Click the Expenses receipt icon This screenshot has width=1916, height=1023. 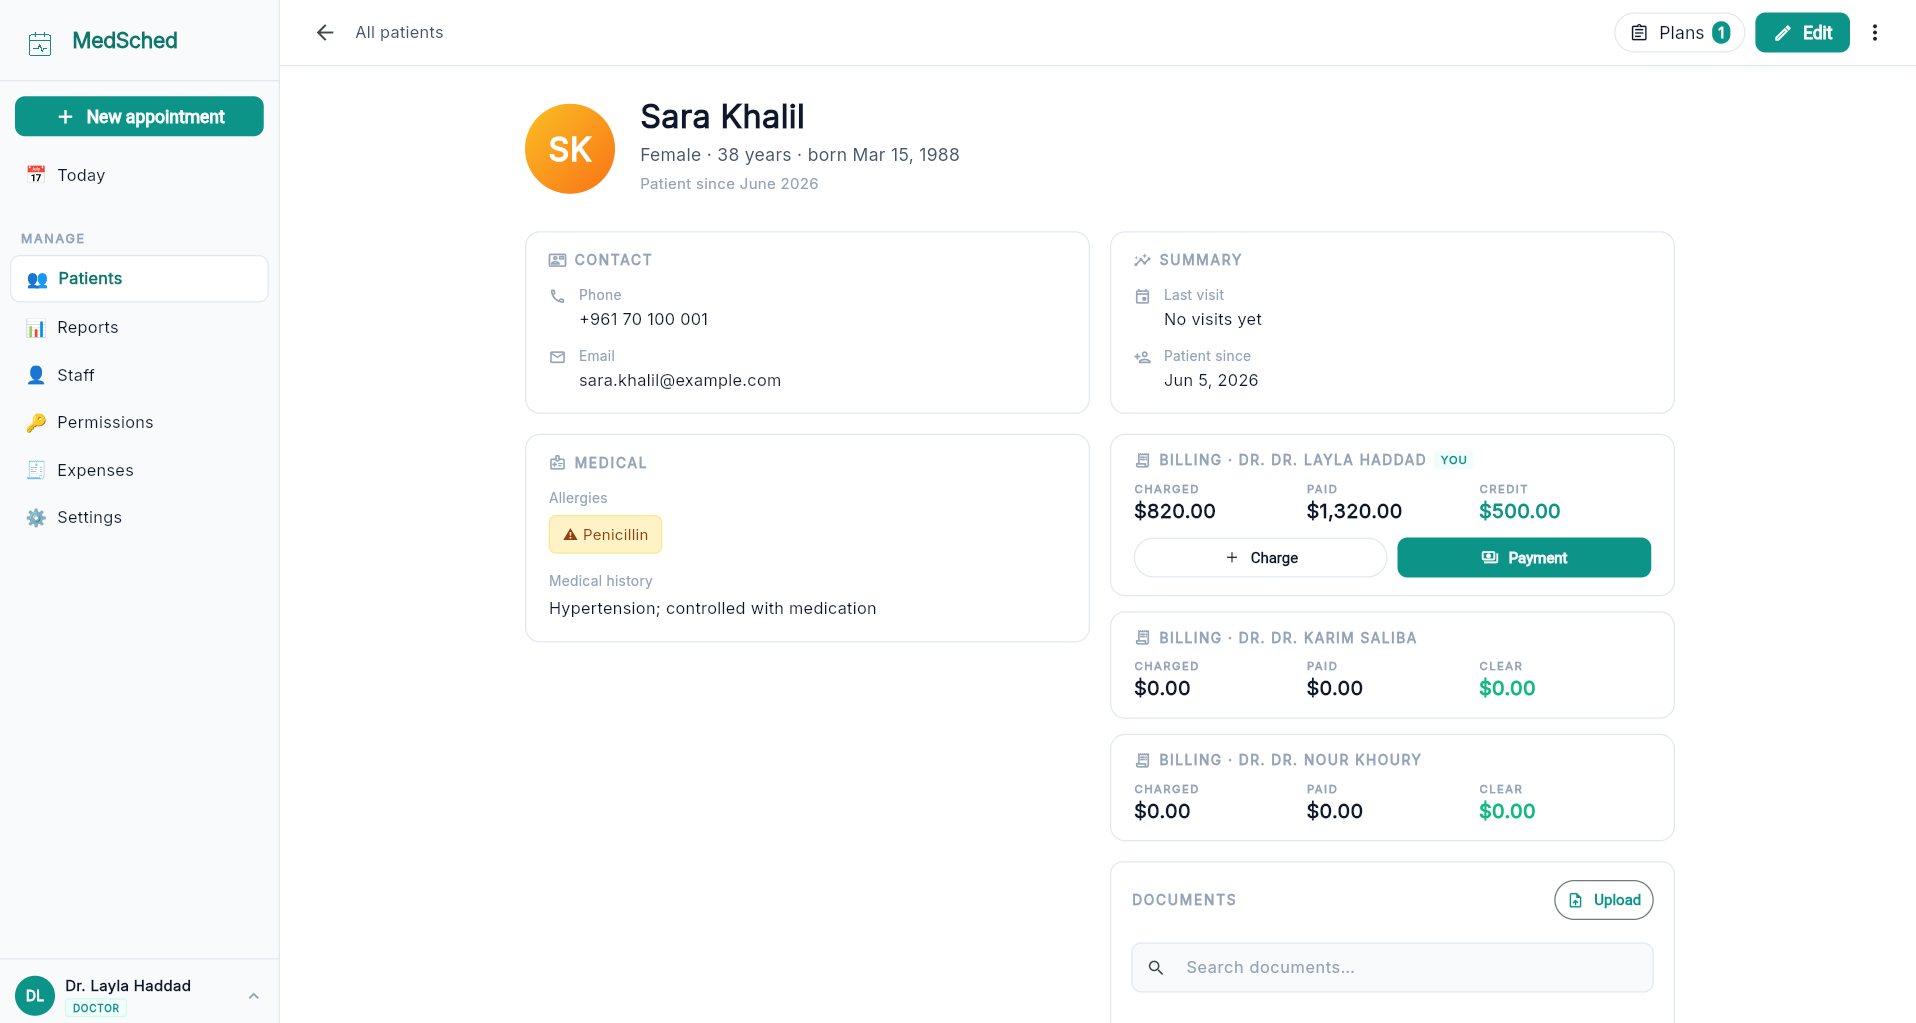click(x=36, y=470)
